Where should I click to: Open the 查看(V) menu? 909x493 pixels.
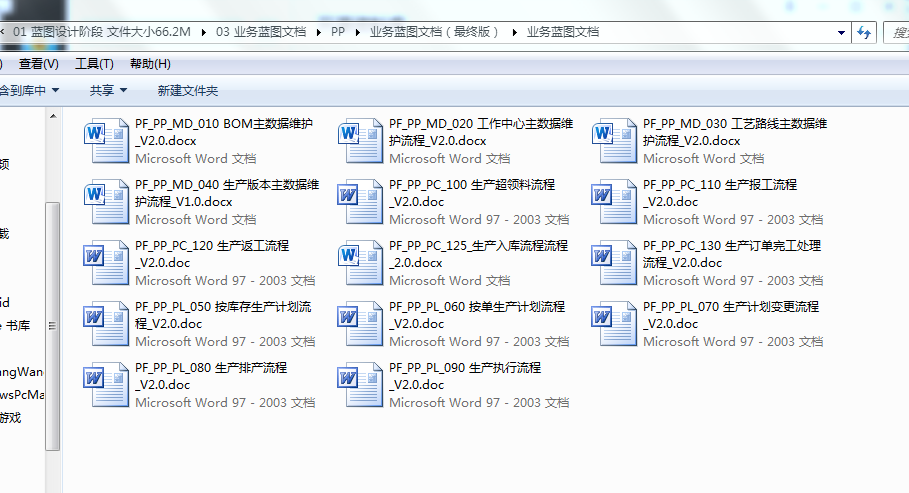[39, 64]
